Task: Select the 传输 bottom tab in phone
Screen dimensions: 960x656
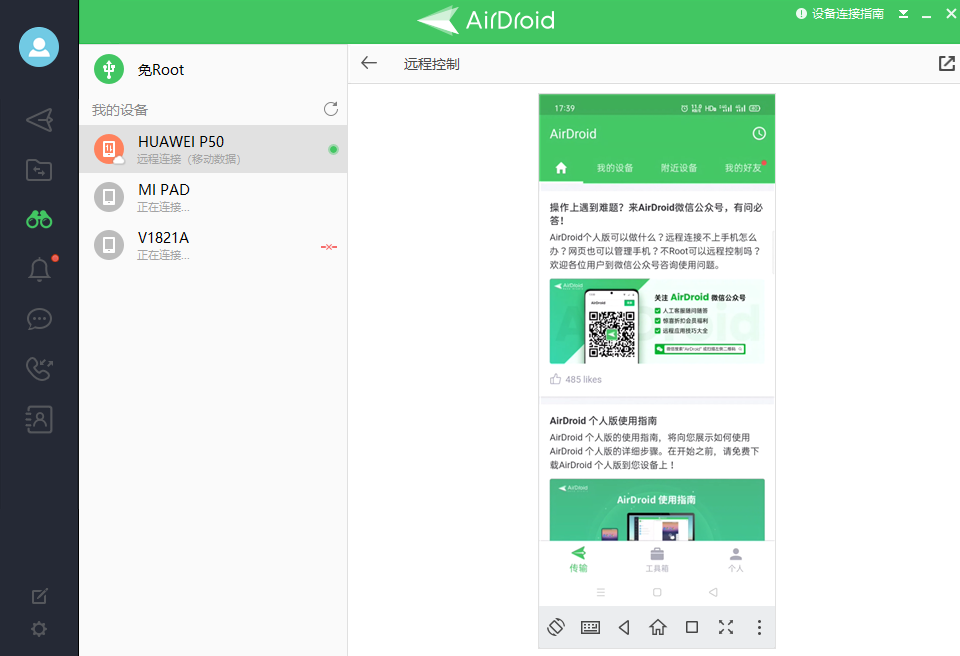Action: click(x=579, y=559)
